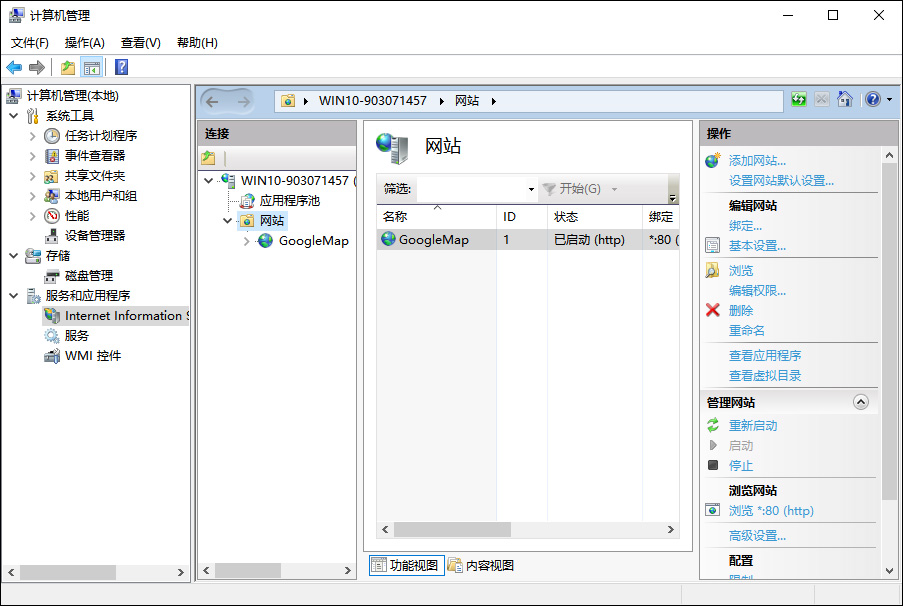Collapse Services and Applications (服务和应用程序) node
The width and height of the screenshot is (903, 606).
[14, 296]
